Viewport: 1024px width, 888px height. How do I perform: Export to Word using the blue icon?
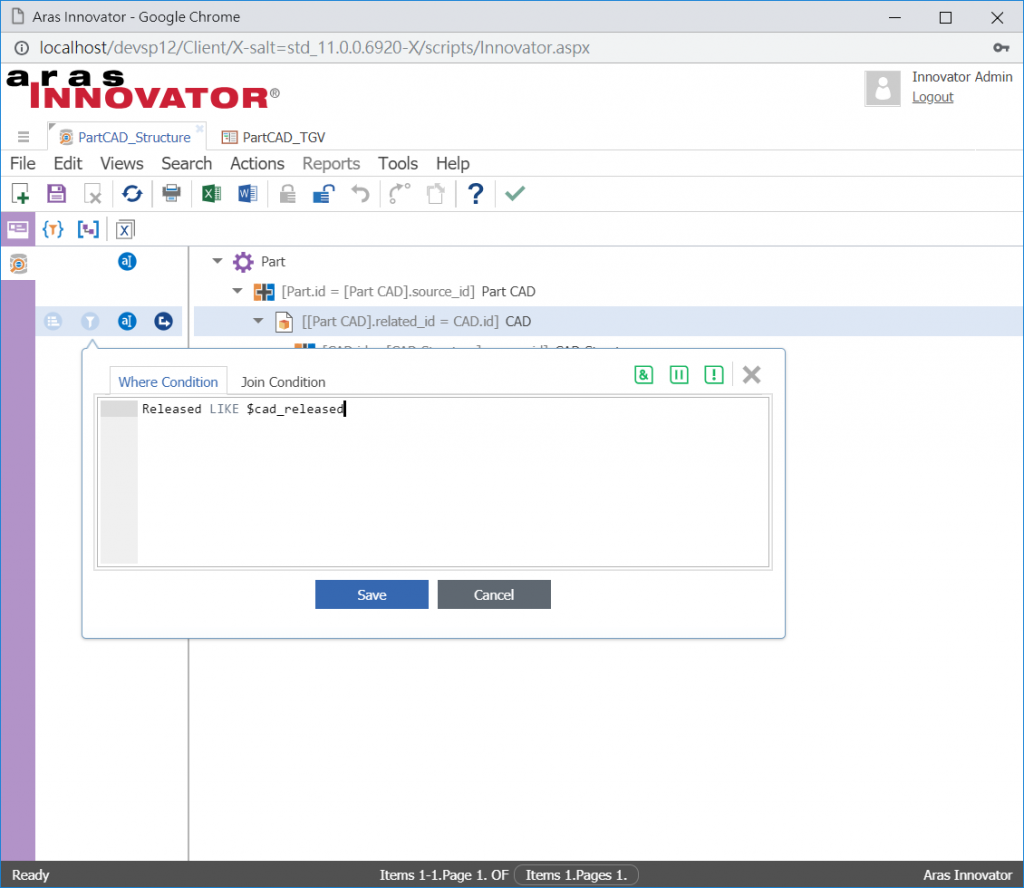248,193
